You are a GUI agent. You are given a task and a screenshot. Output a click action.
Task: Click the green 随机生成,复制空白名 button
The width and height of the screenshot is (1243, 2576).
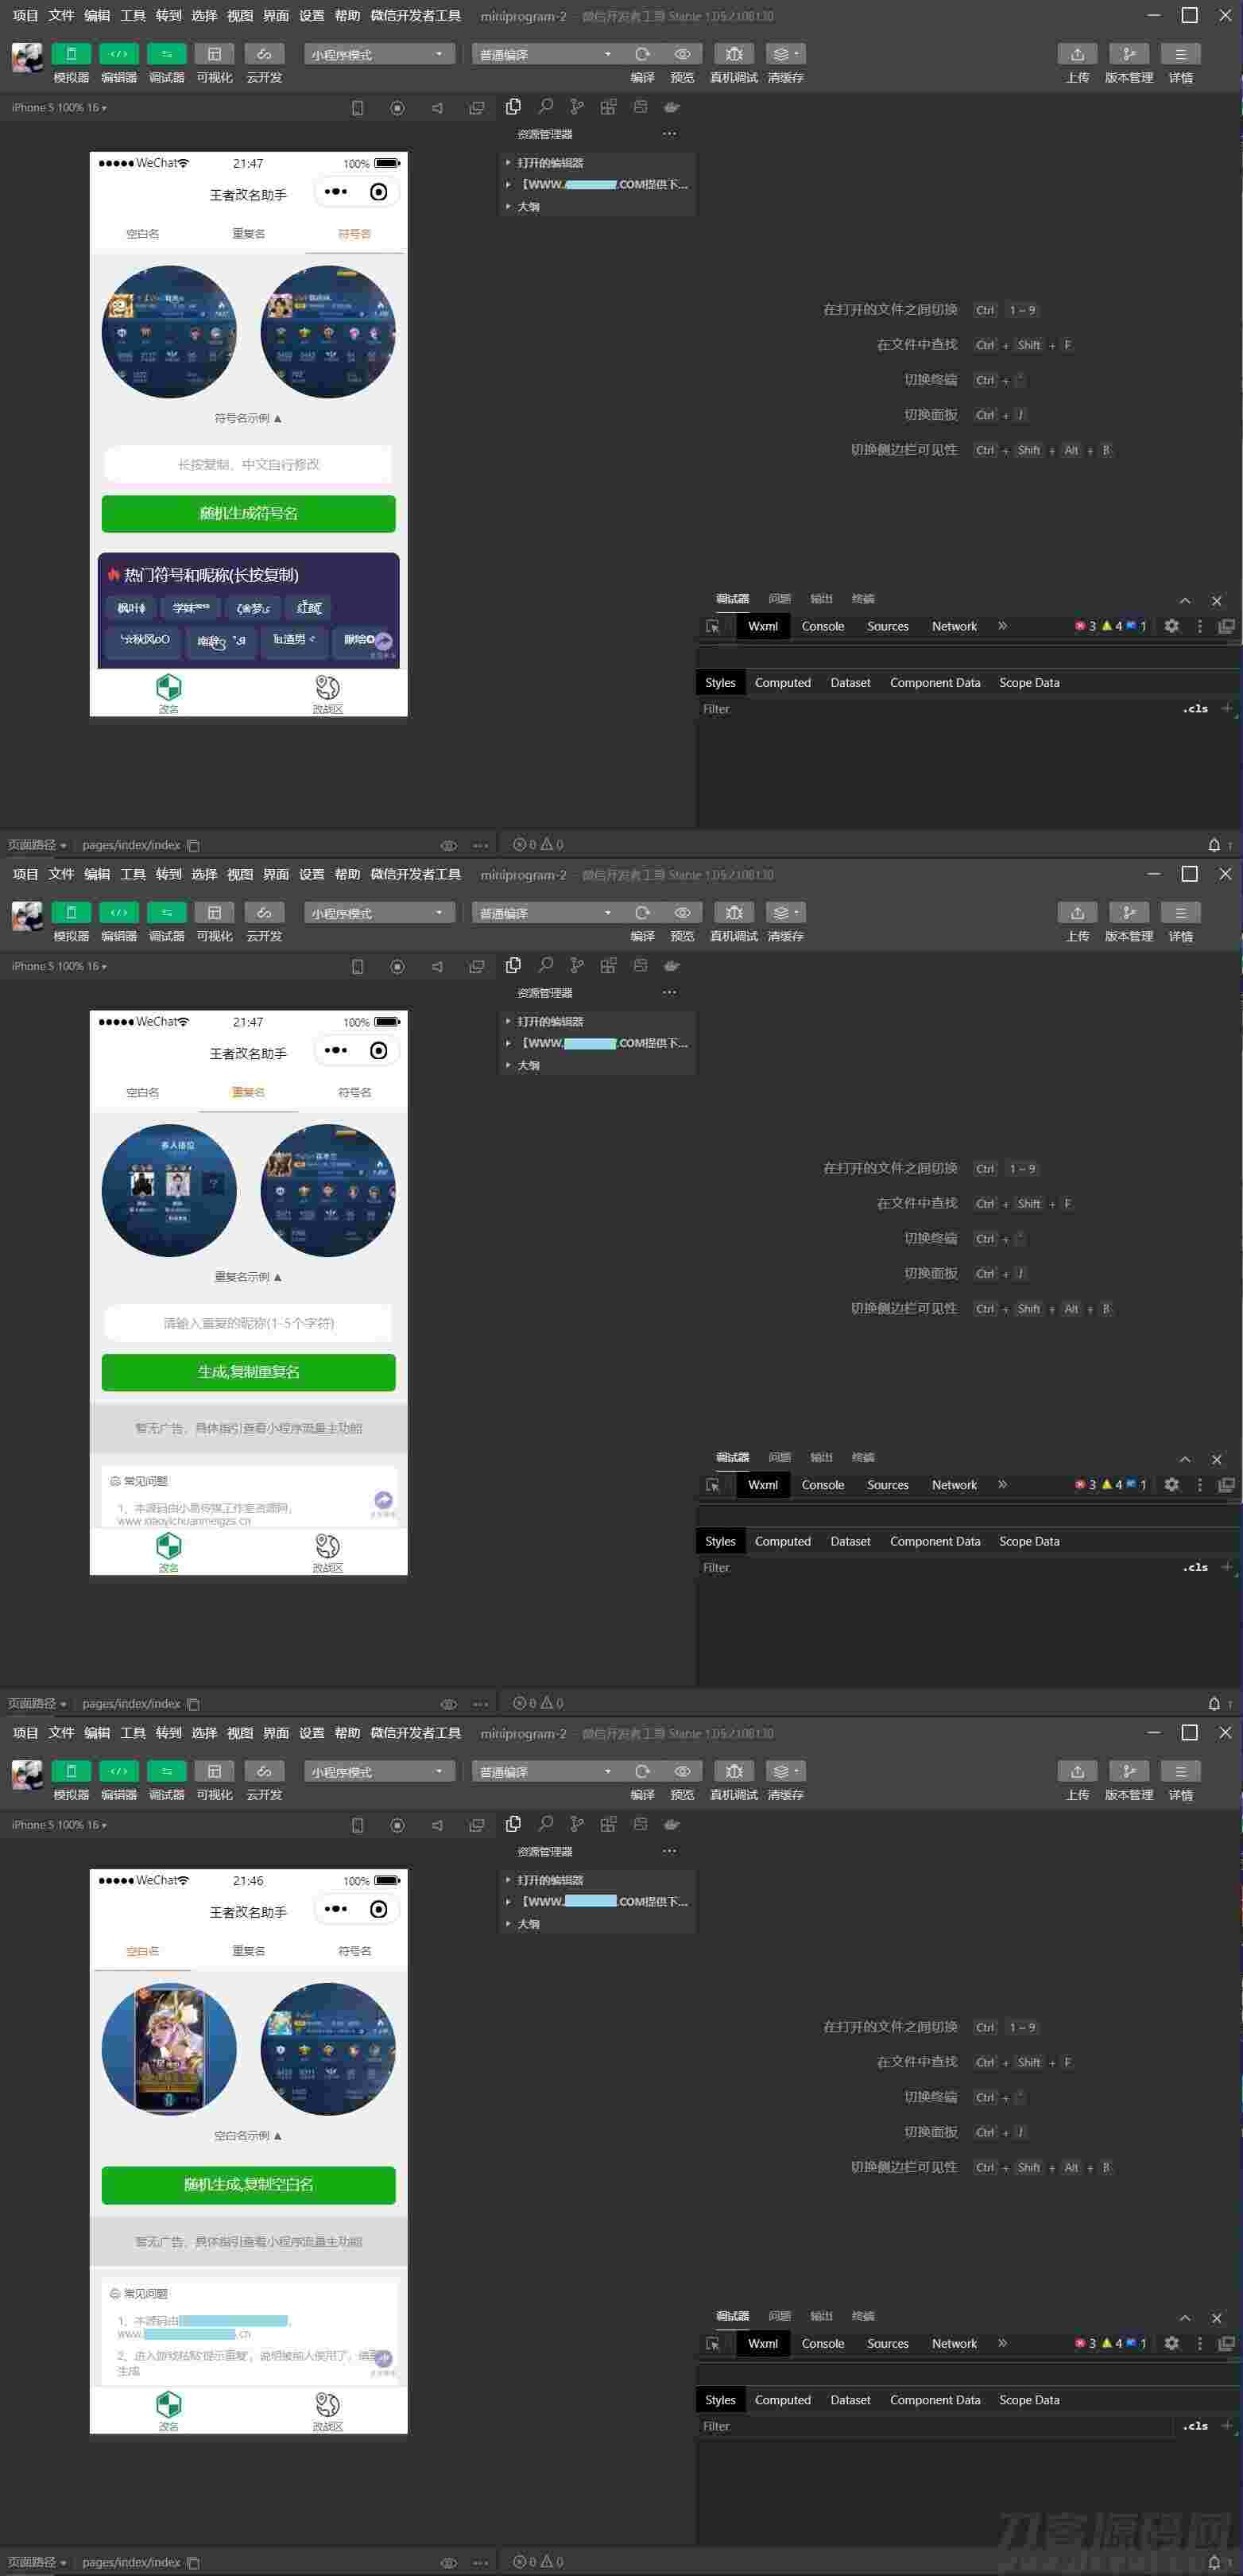pos(248,2185)
